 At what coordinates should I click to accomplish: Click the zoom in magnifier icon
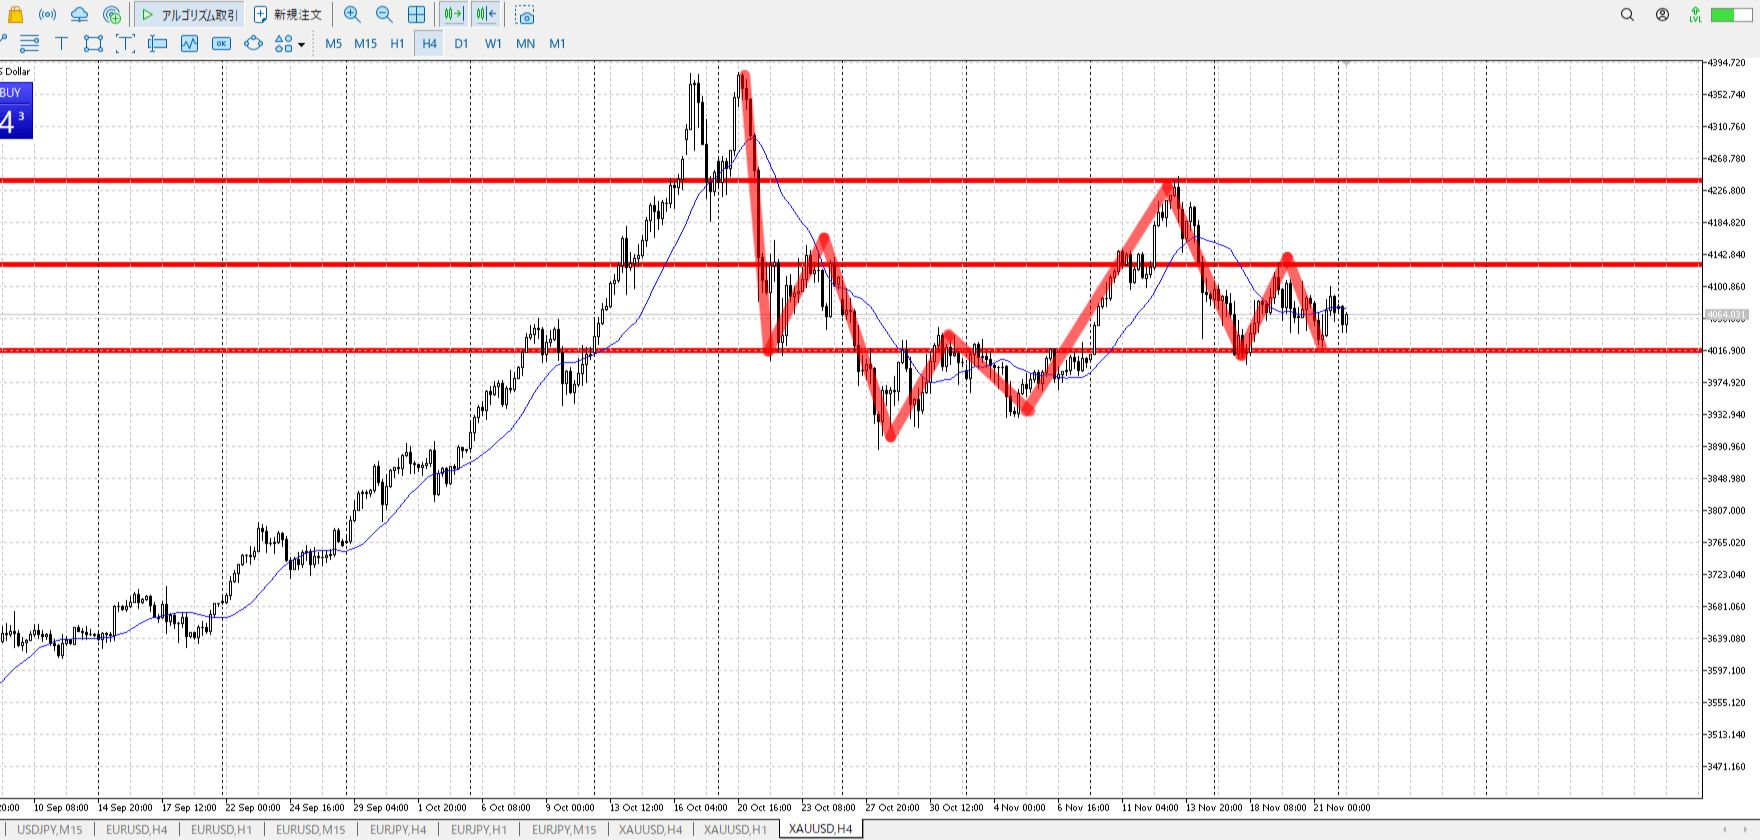click(352, 14)
